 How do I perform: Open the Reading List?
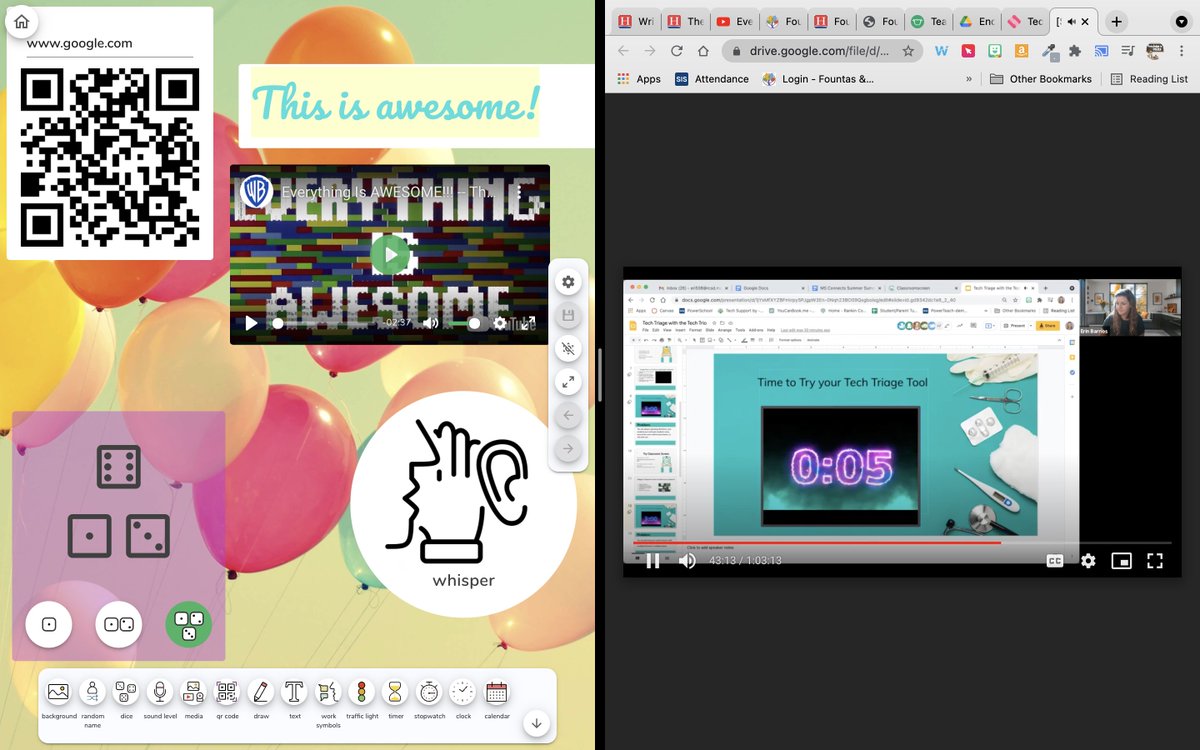point(1149,79)
